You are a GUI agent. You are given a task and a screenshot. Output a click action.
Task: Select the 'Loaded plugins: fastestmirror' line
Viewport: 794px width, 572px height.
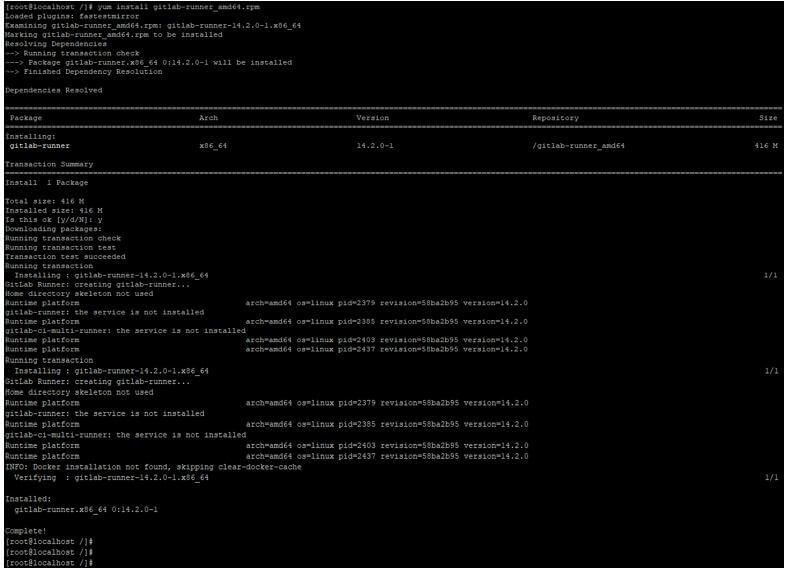click(72, 16)
